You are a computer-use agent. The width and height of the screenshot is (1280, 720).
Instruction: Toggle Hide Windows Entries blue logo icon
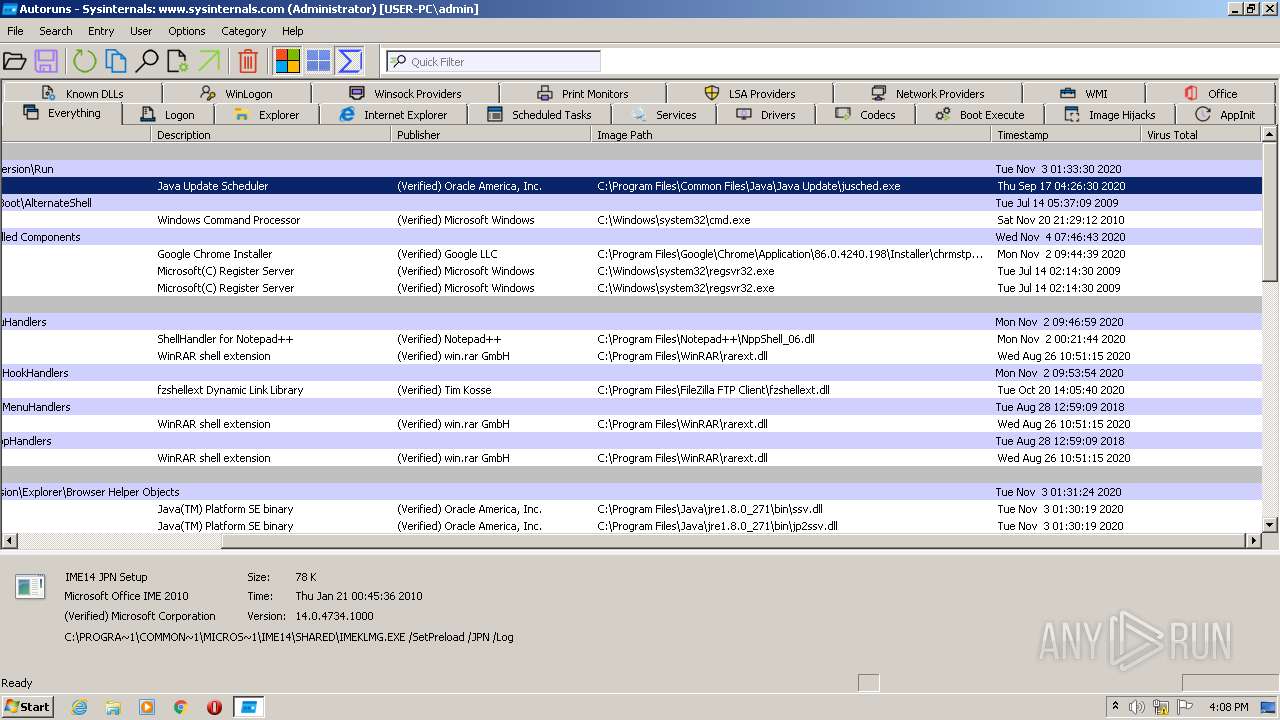[x=318, y=61]
